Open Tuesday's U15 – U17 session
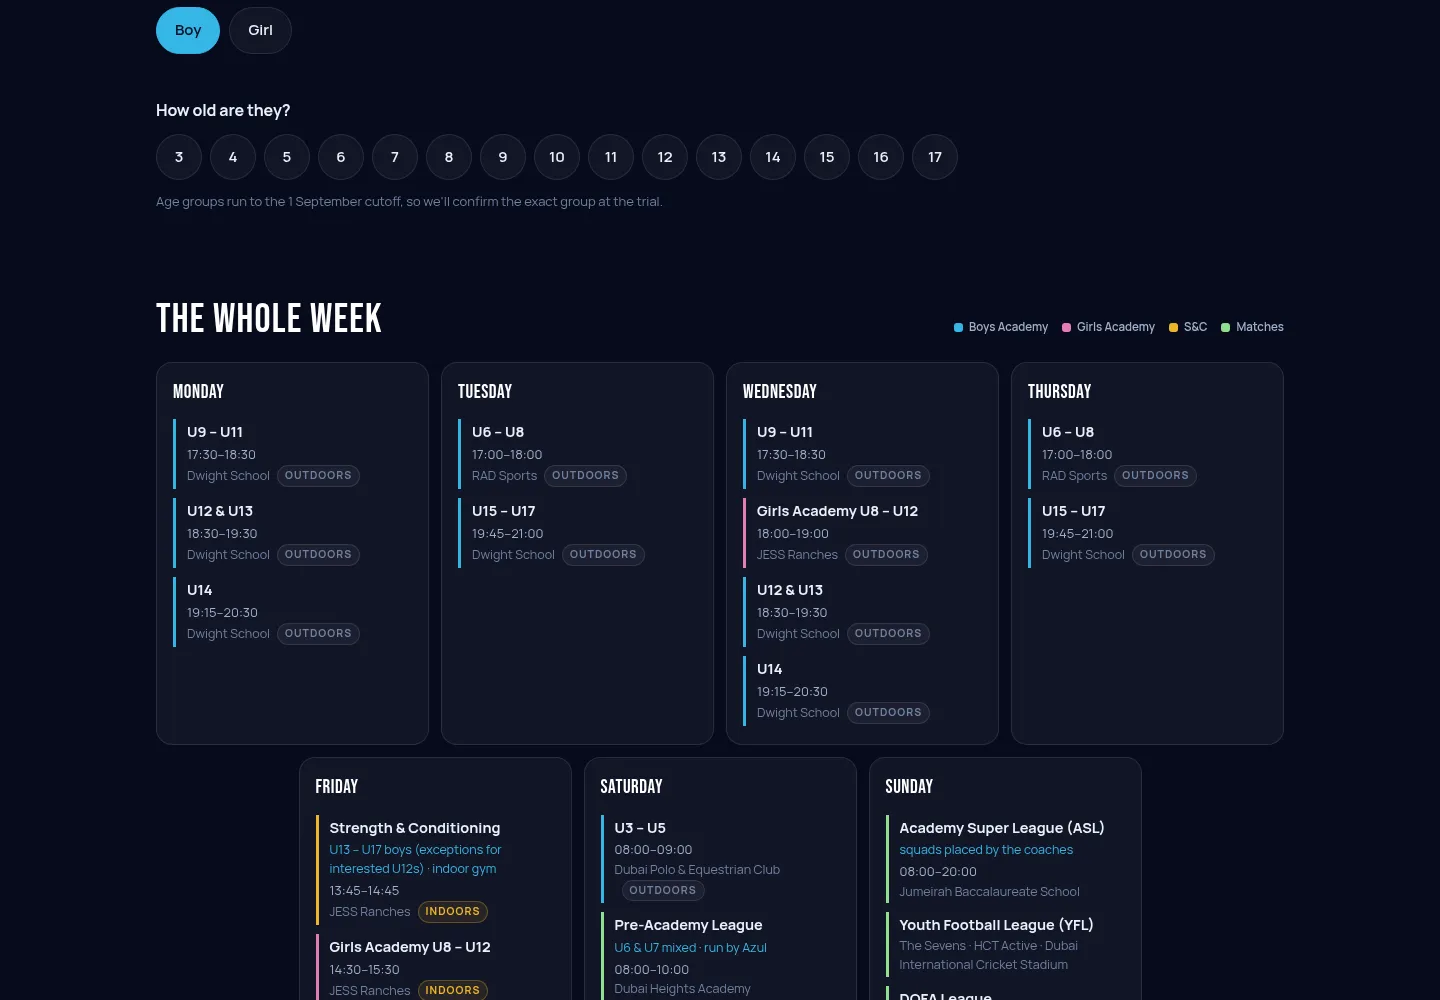The image size is (1440, 1000). click(x=578, y=533)
